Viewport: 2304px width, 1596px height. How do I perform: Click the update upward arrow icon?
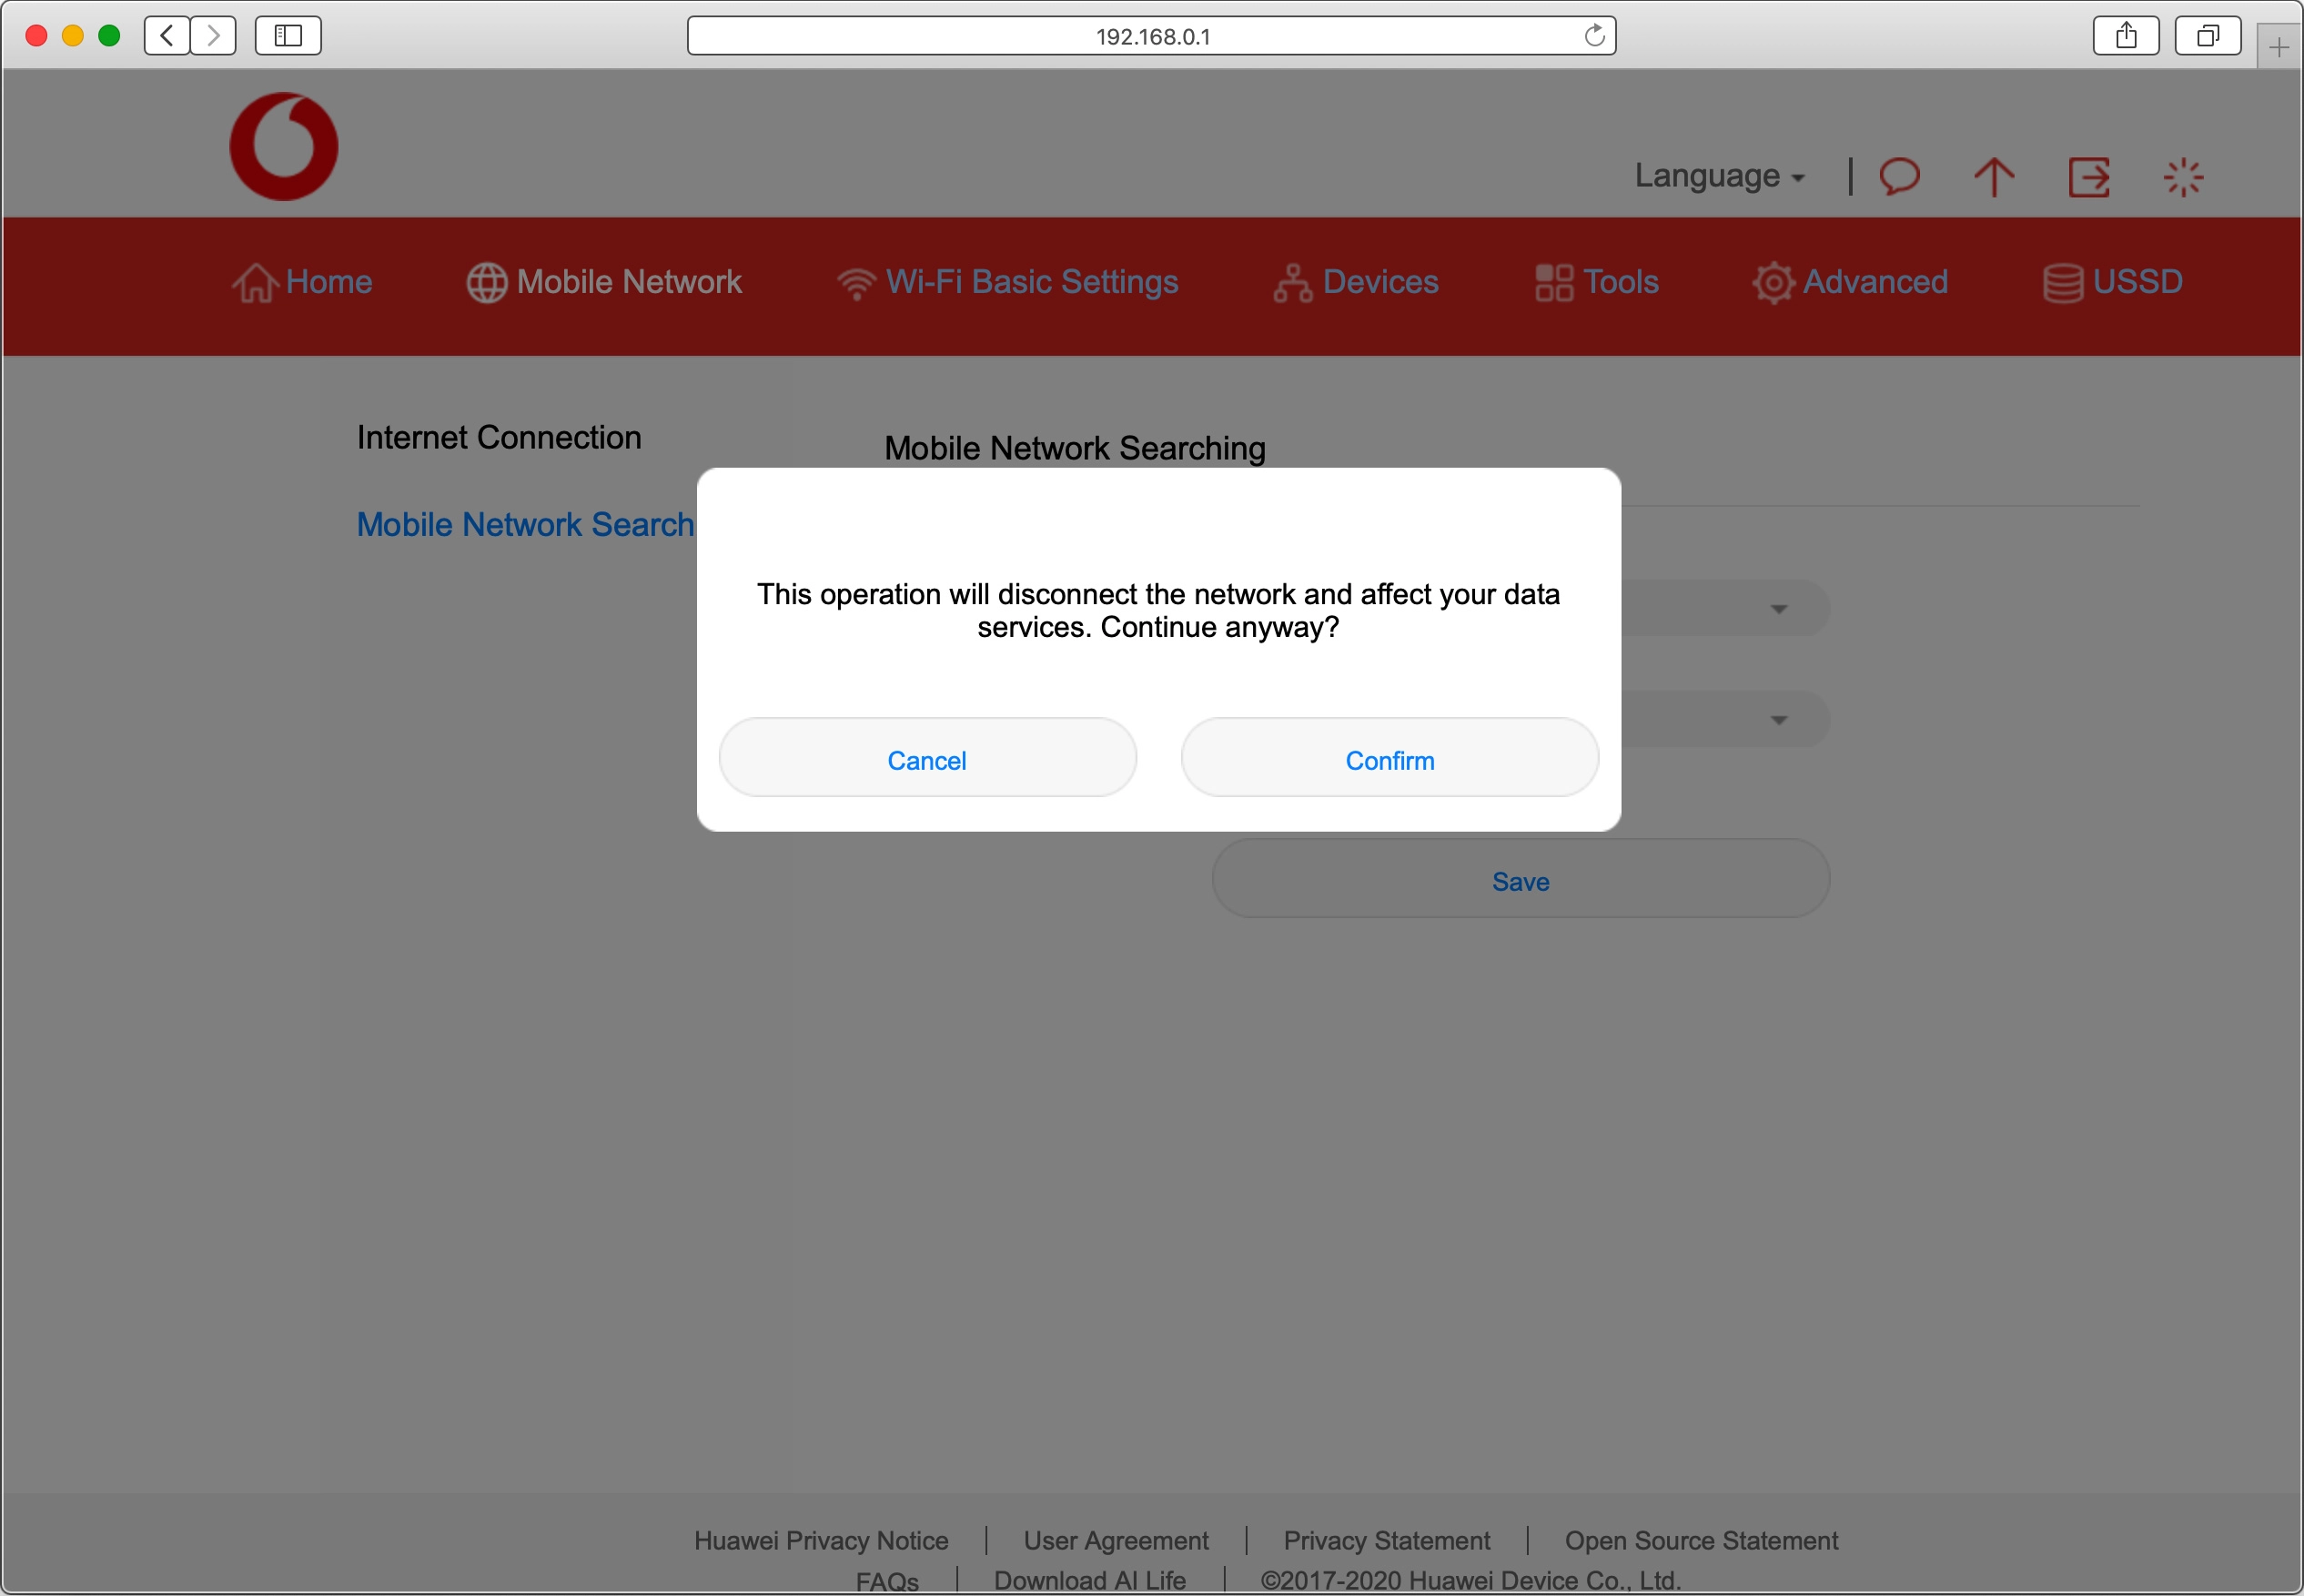1993,177
